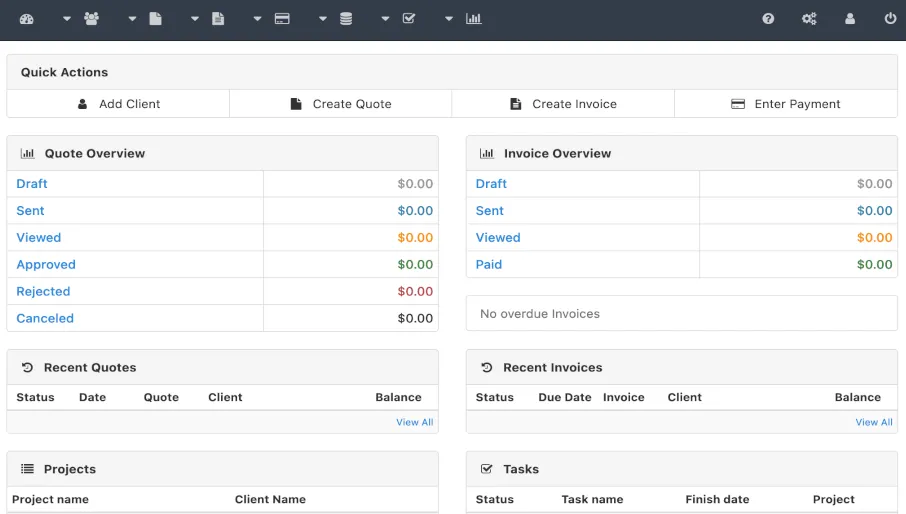Screen dimensions: 906x514
Task: Open Viewed link in Quote Overview
Action: click(39, 237)
